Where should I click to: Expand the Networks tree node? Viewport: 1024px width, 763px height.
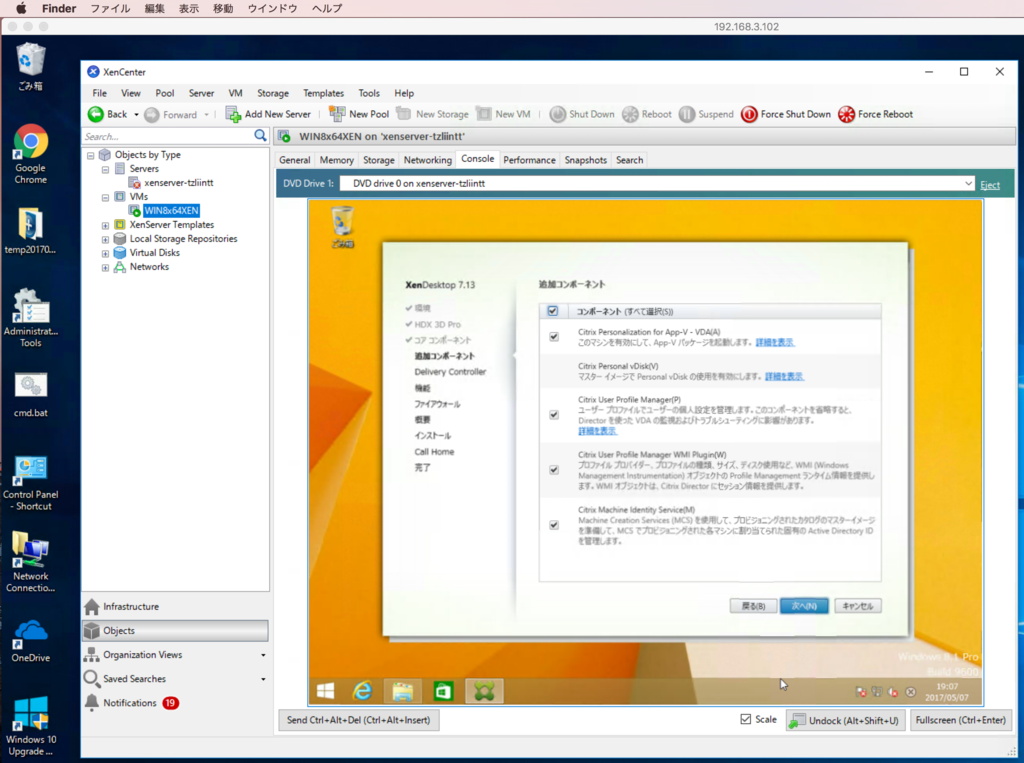(105, 268)
